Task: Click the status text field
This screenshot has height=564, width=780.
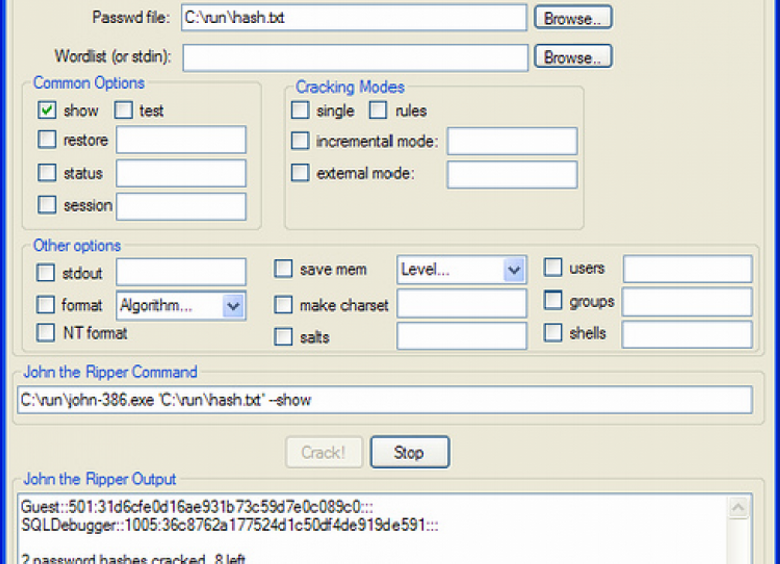Action: point(181,173)
